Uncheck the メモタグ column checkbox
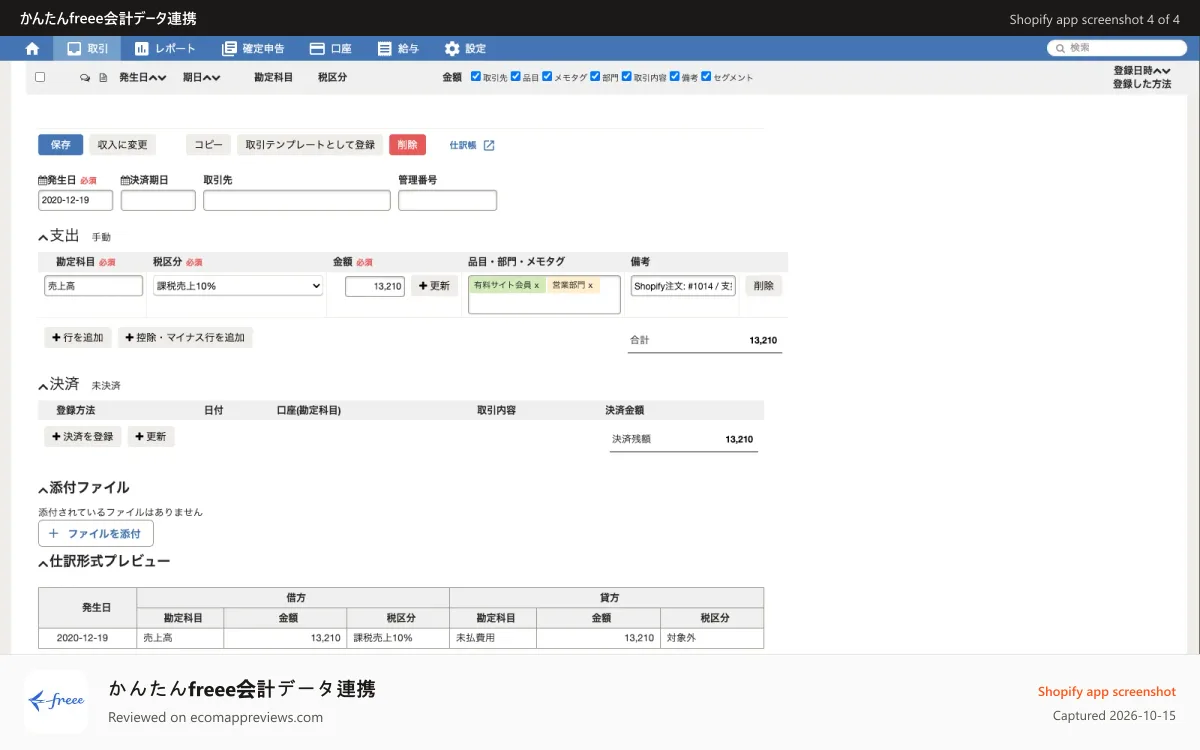 click(x=547, y=76)
